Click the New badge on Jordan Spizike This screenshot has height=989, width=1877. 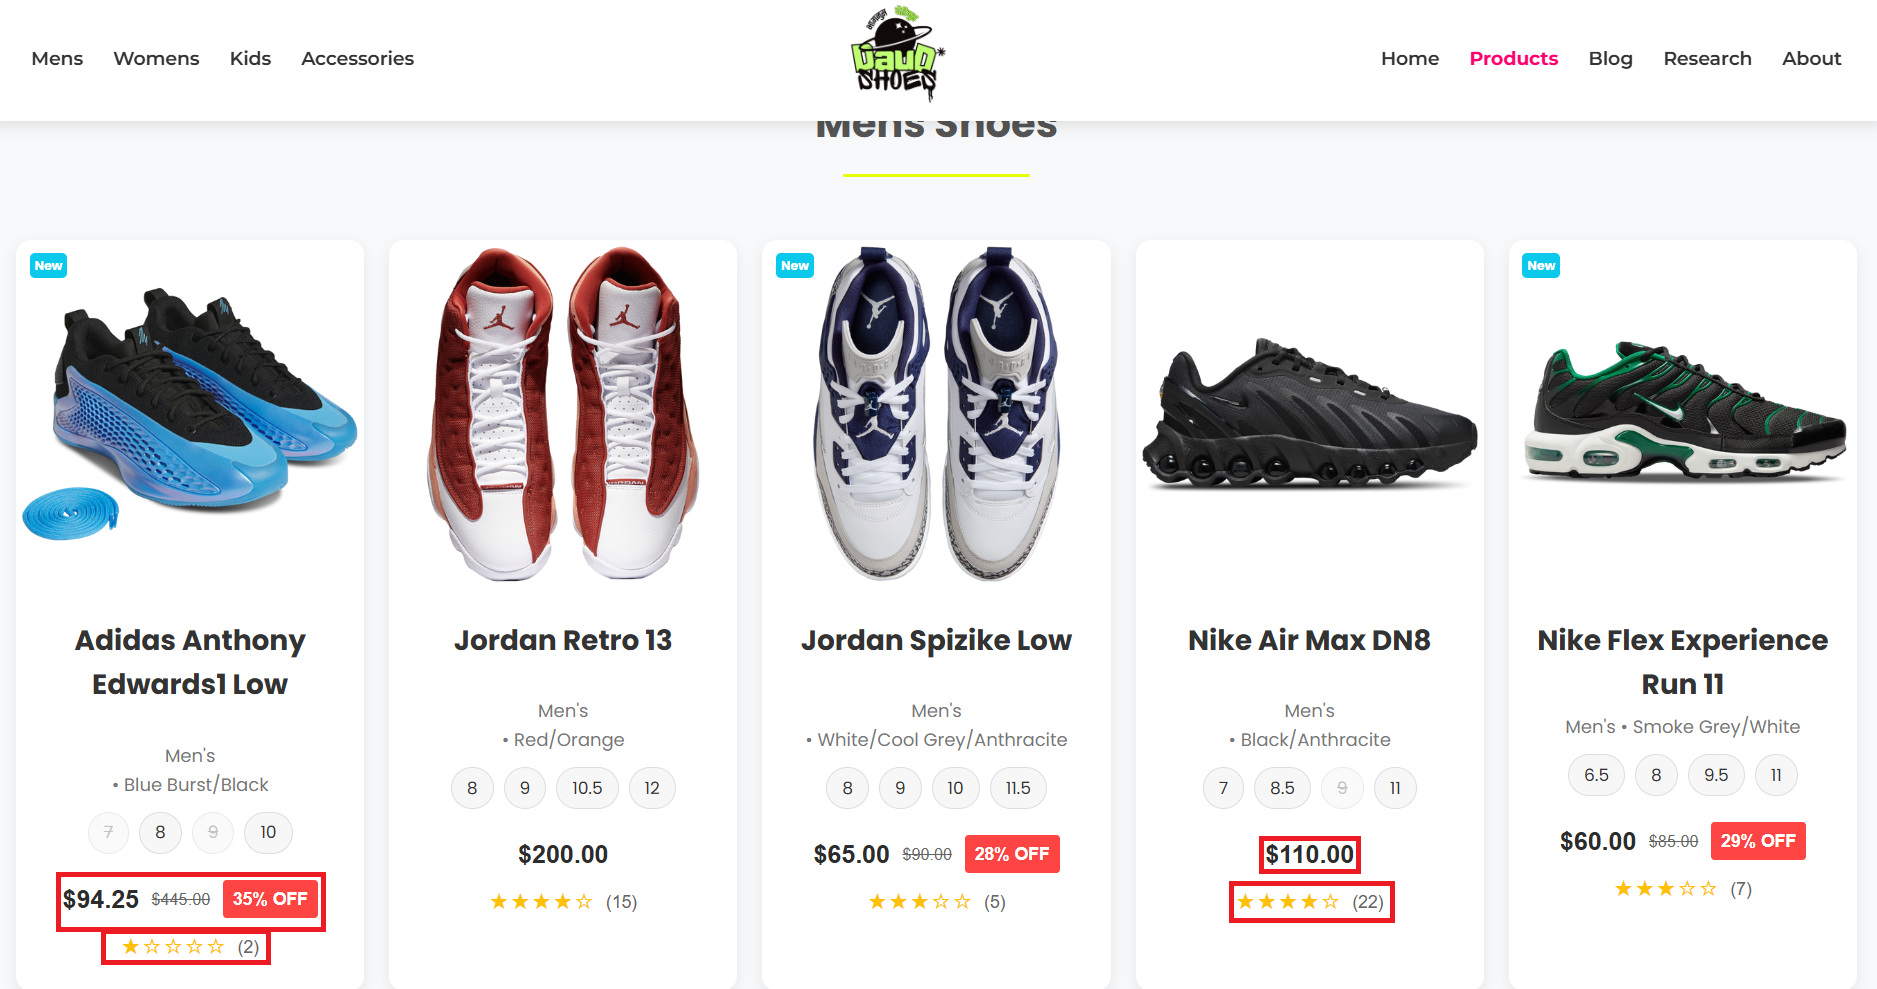click(795, 265)
